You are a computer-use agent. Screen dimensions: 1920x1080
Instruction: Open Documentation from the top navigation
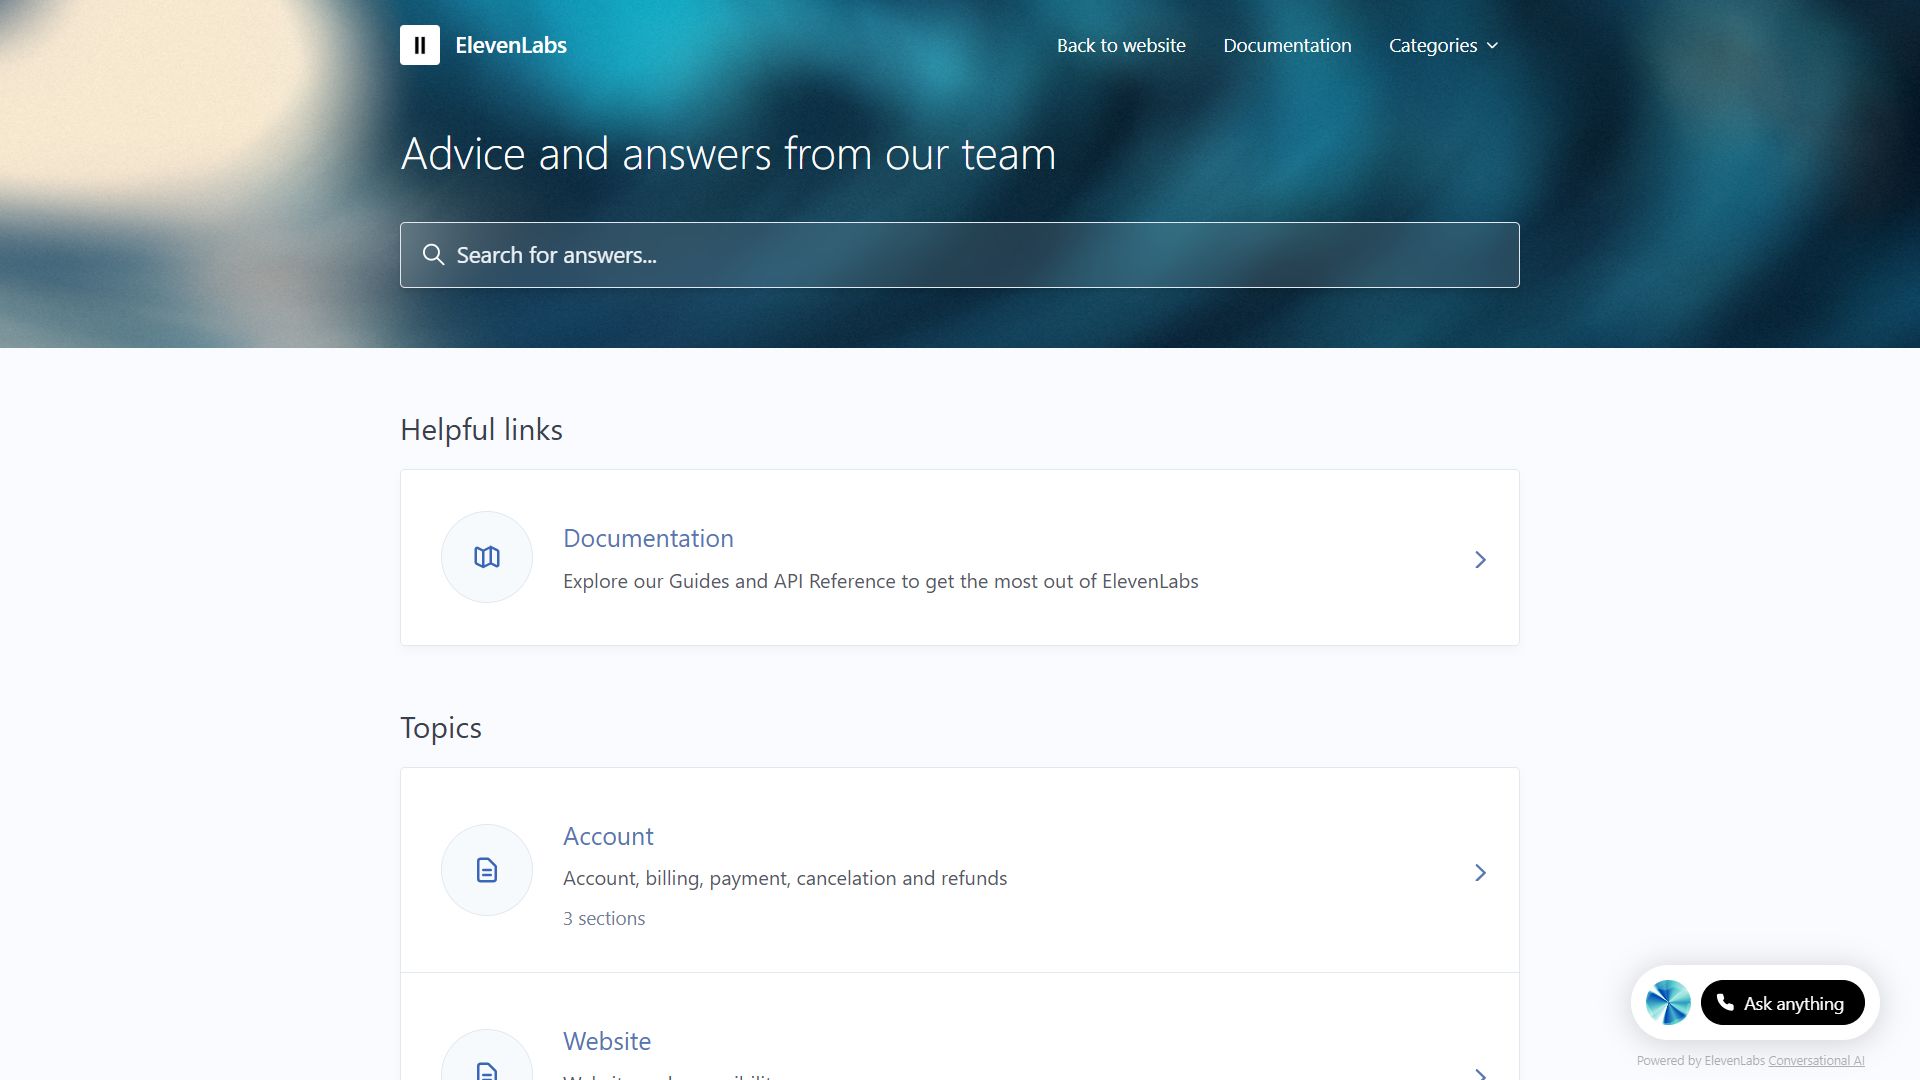[x=1288, y=45]
